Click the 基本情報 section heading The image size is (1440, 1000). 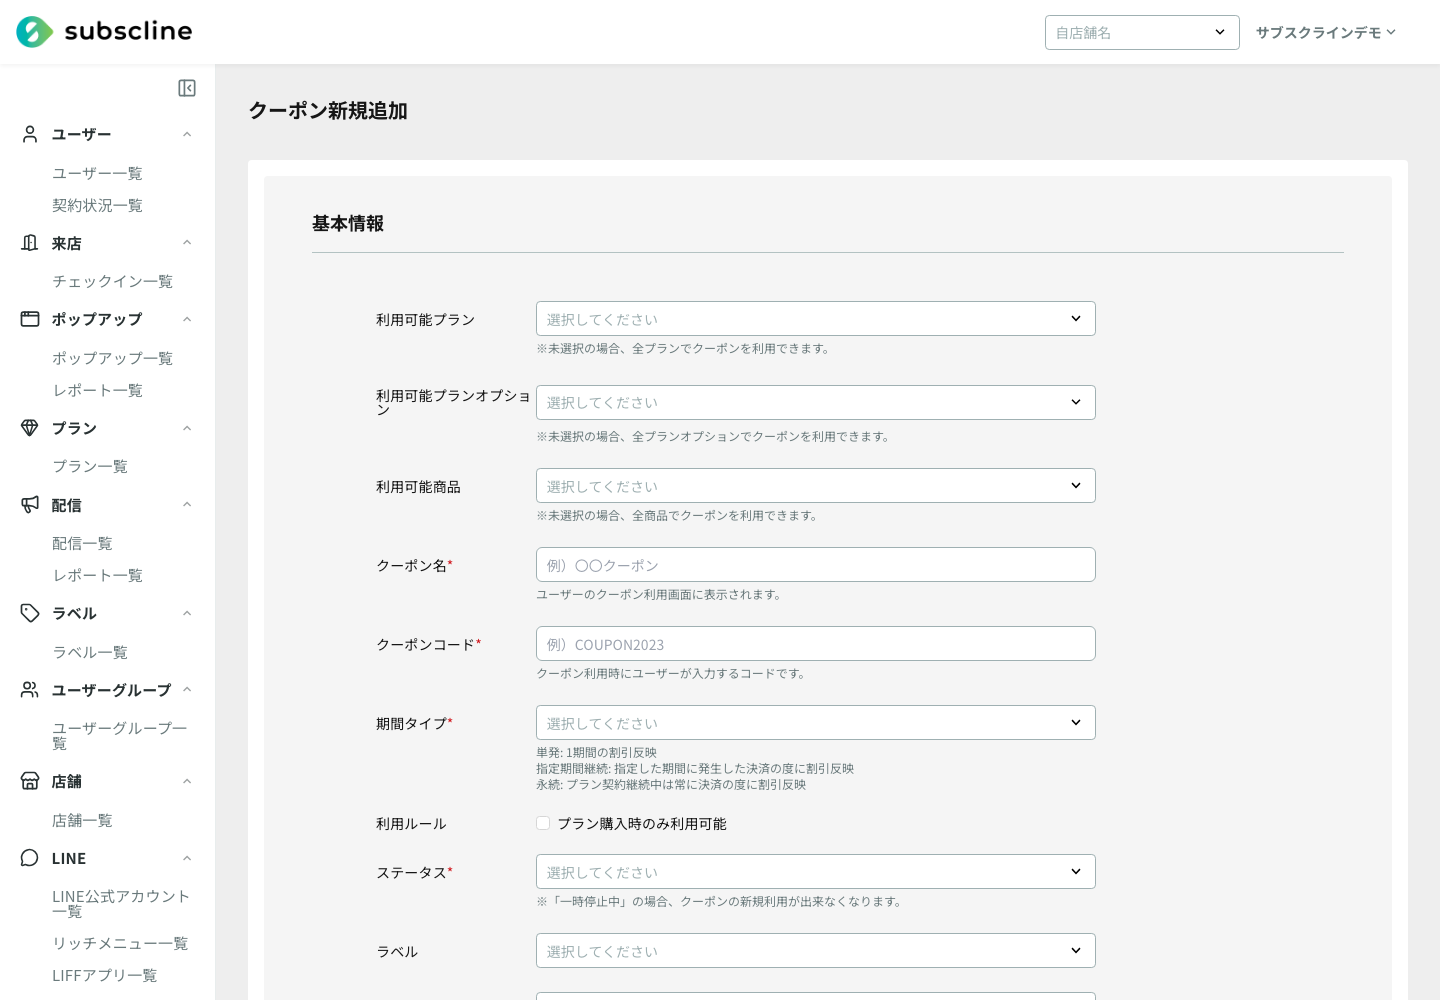coord(348,223)
